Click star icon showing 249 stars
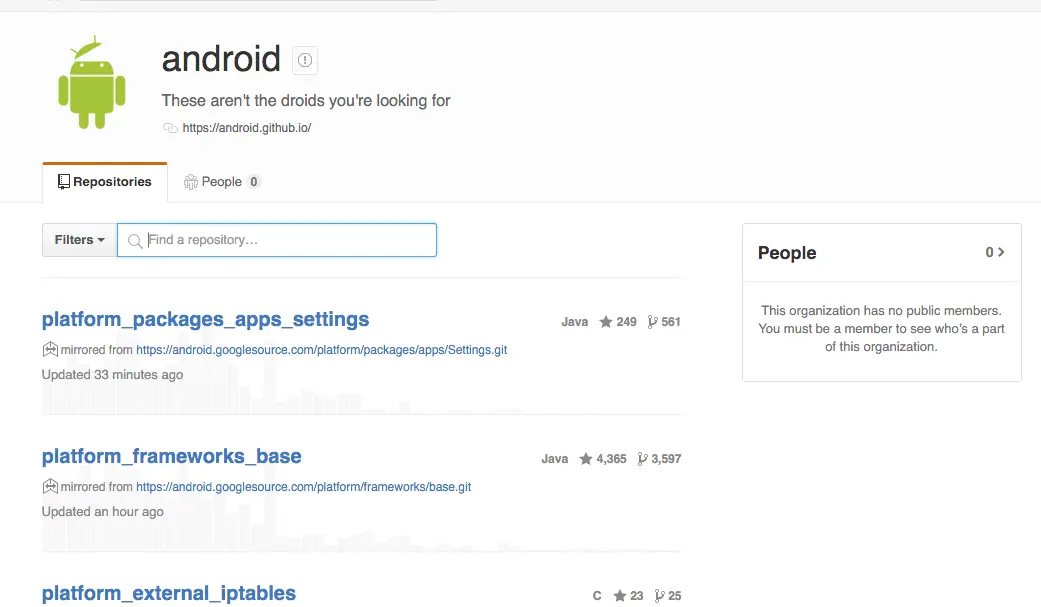This screenshot has height=607, width=1041. pos(605,321)
